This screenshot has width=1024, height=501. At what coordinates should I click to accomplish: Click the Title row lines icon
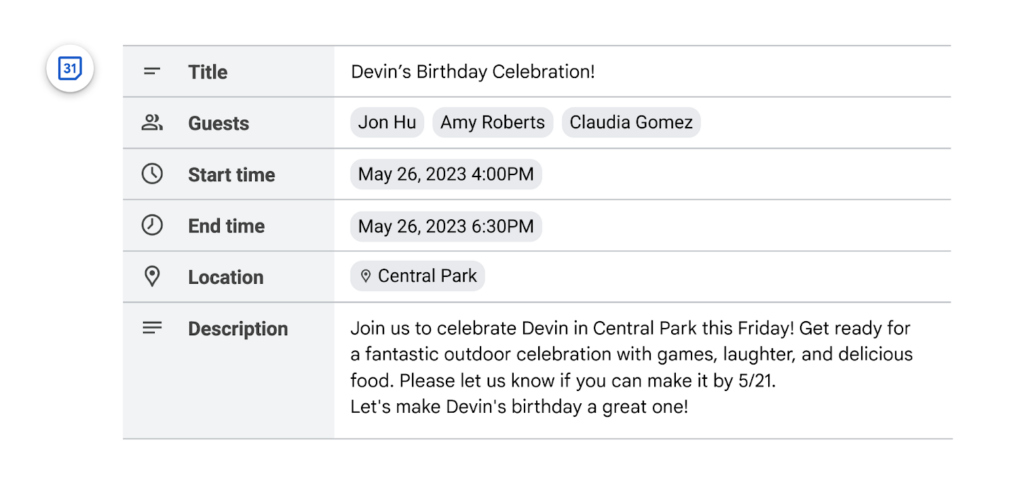click(x=152, y=72)
